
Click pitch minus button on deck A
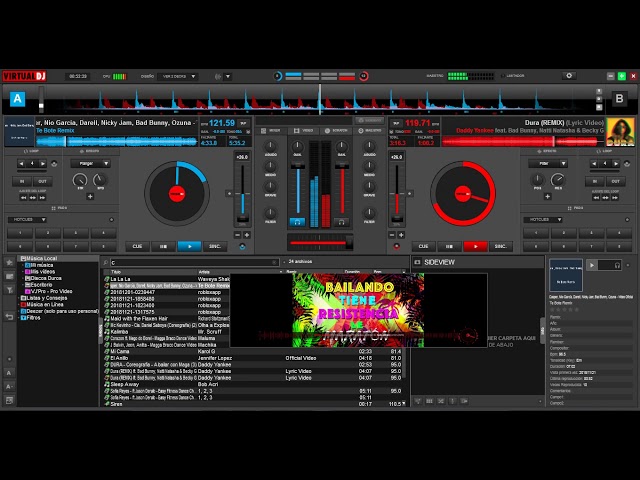tap(238, 235)
